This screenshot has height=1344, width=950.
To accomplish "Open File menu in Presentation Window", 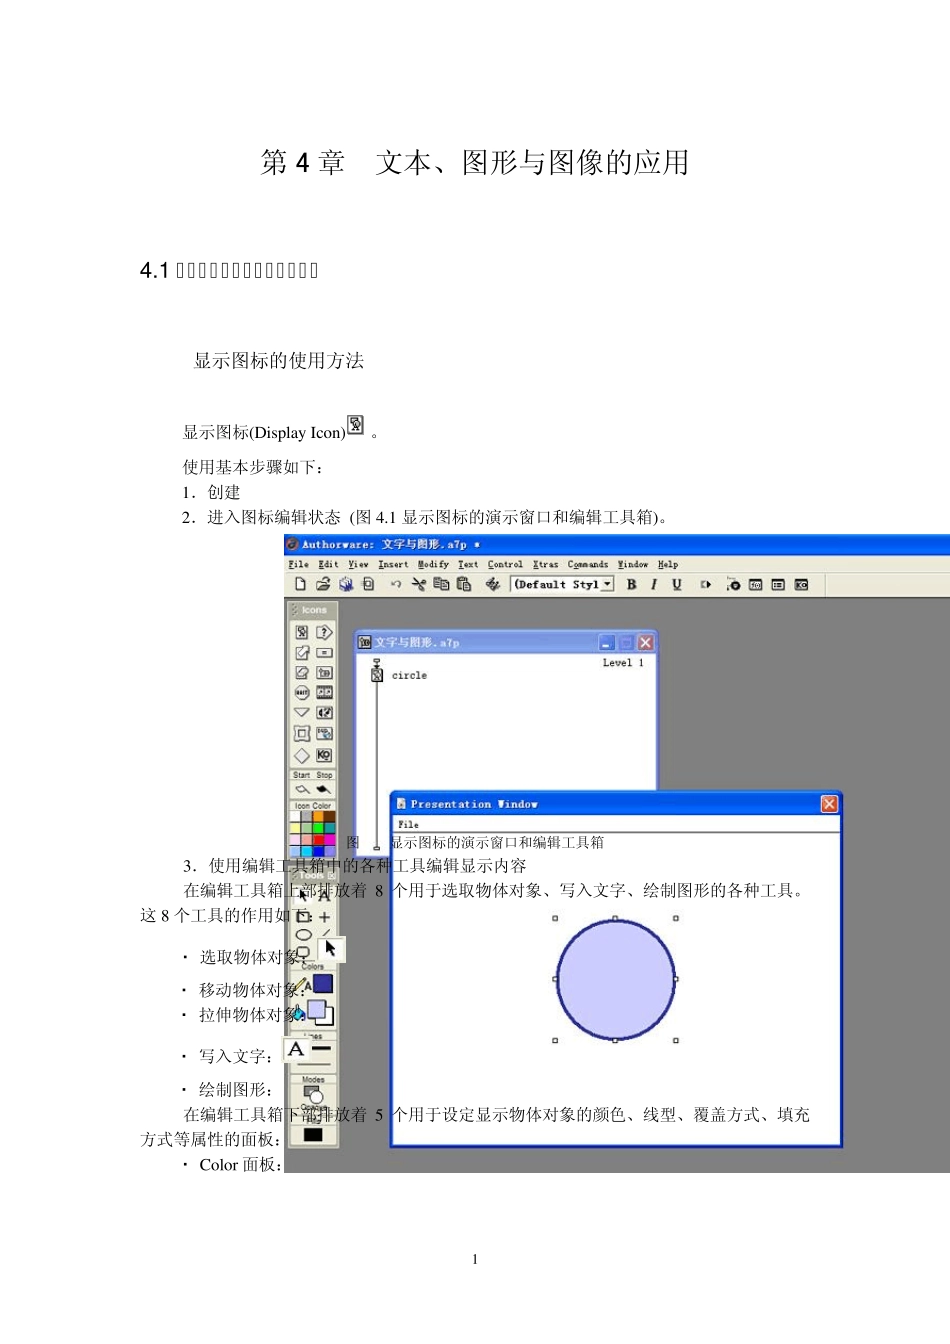I will coord(408,824).
